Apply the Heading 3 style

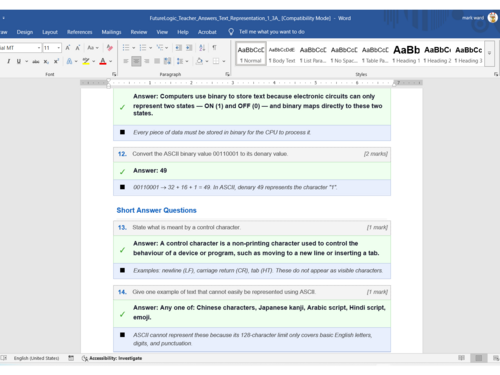(468, 54)
